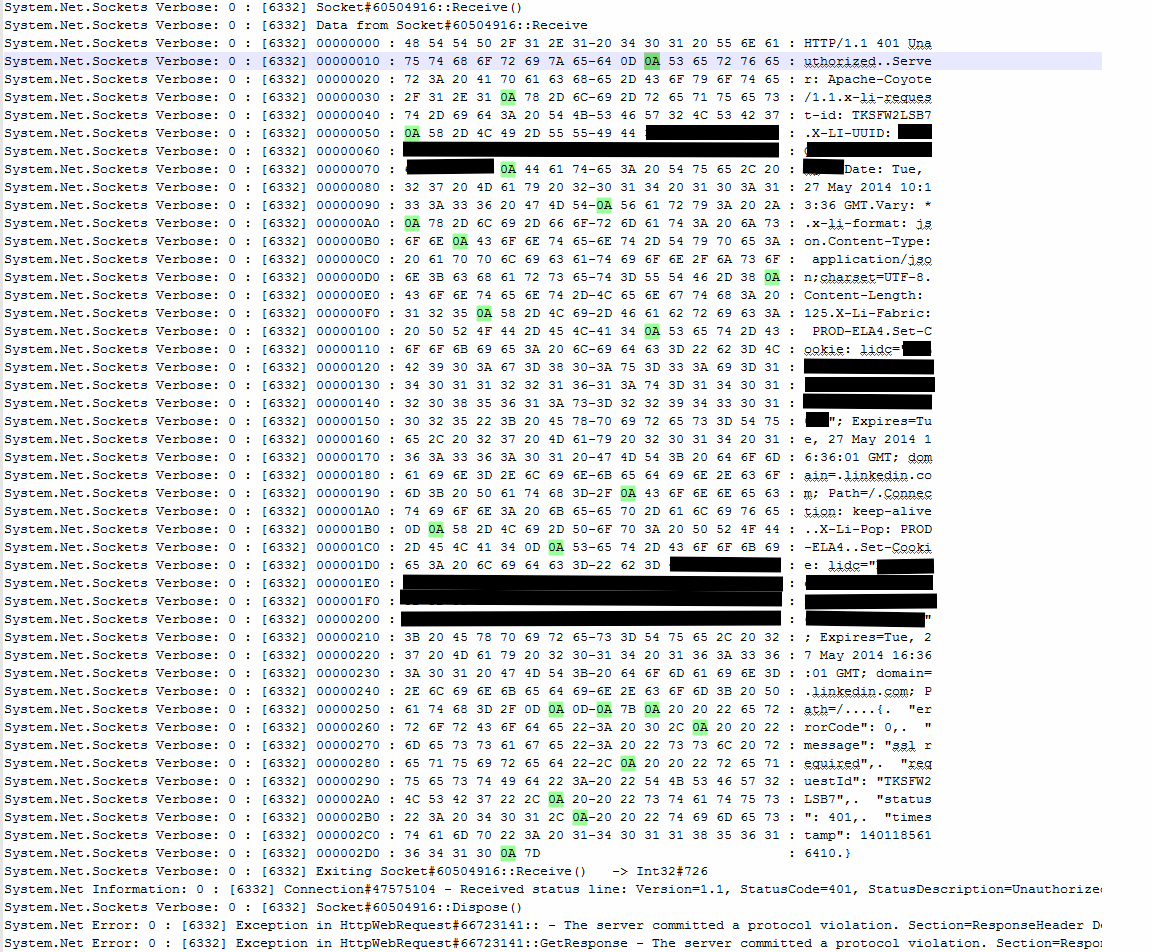Click the decoded text 'PROD-ELA4.Set-C'

click(x=871, y=331)
